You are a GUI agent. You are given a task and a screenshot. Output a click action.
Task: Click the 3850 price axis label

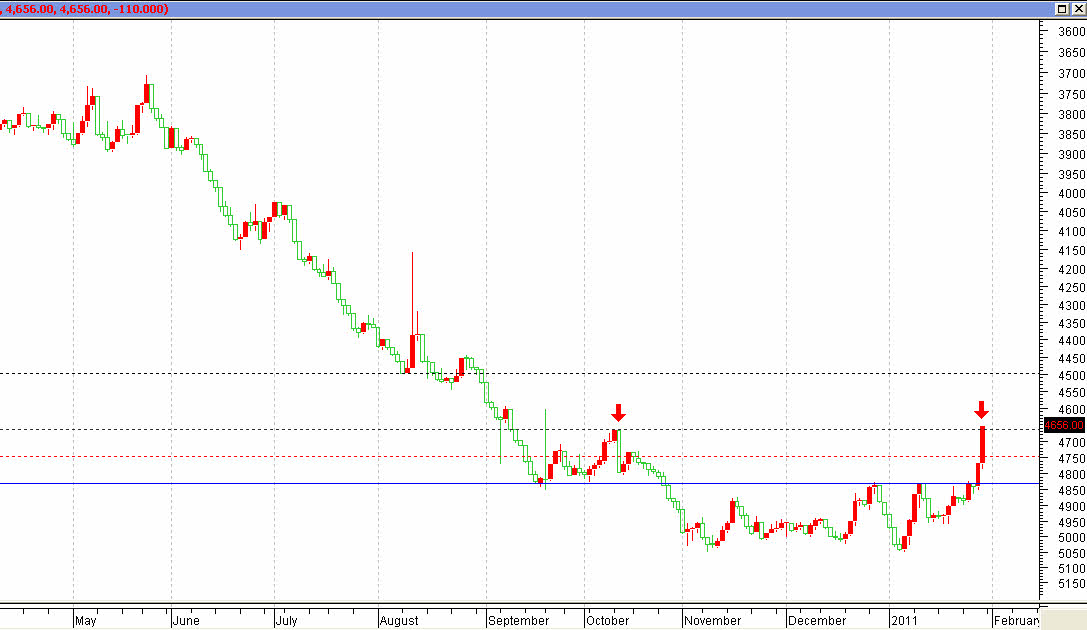point(1072,134)
